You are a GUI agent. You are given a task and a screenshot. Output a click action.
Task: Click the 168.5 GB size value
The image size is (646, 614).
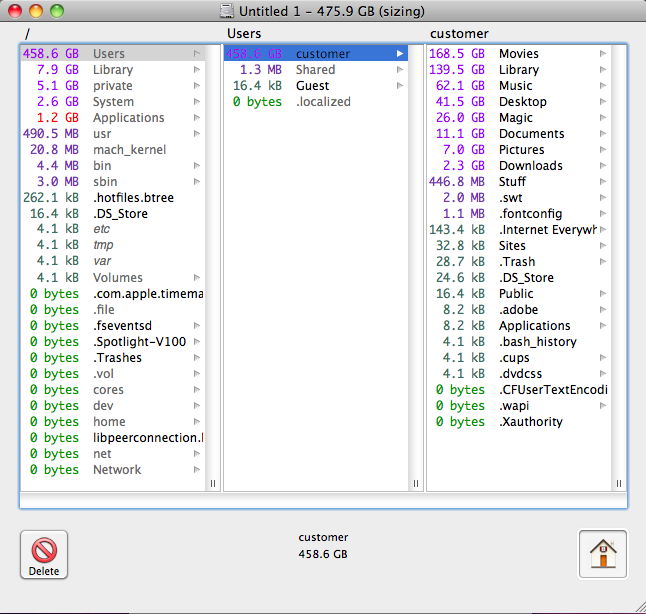[x=457, y=54]
